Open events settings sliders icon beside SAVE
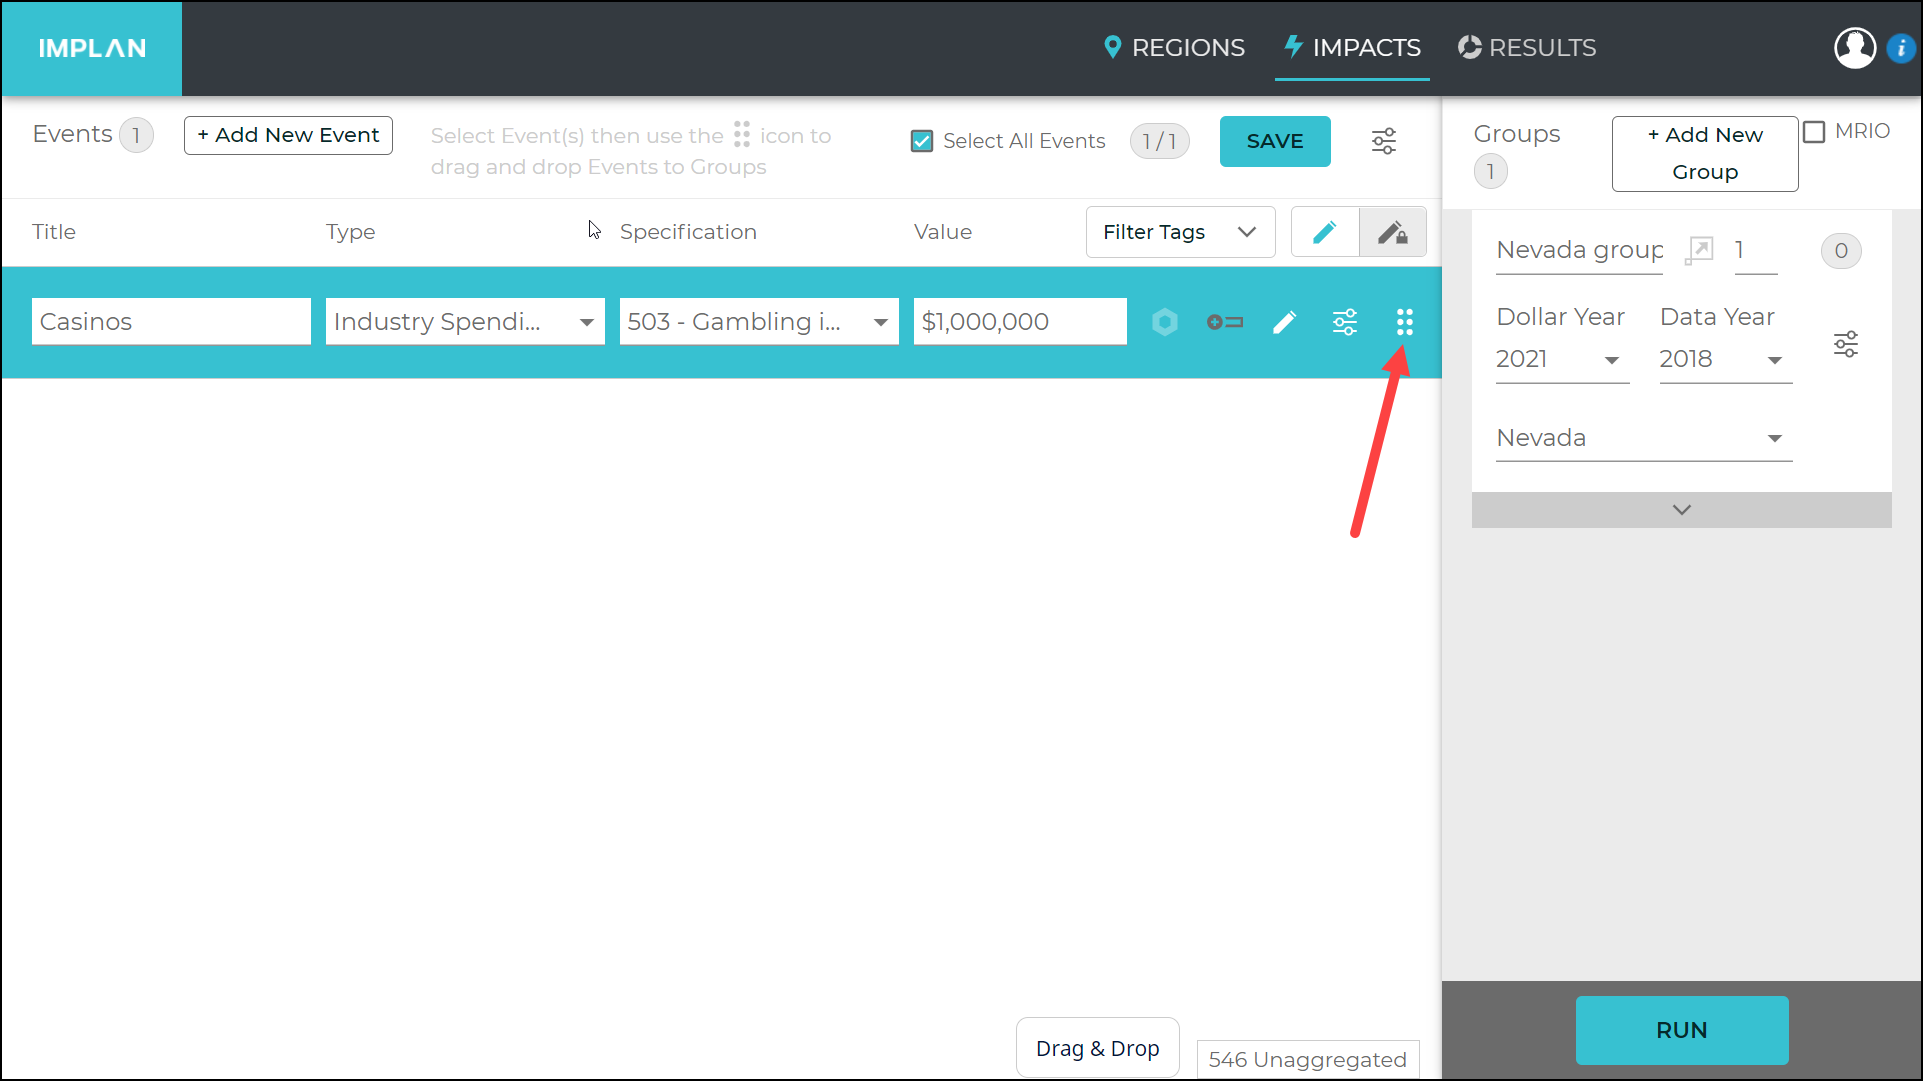Screen dimensions: 1923x1081 point(1384,141)
